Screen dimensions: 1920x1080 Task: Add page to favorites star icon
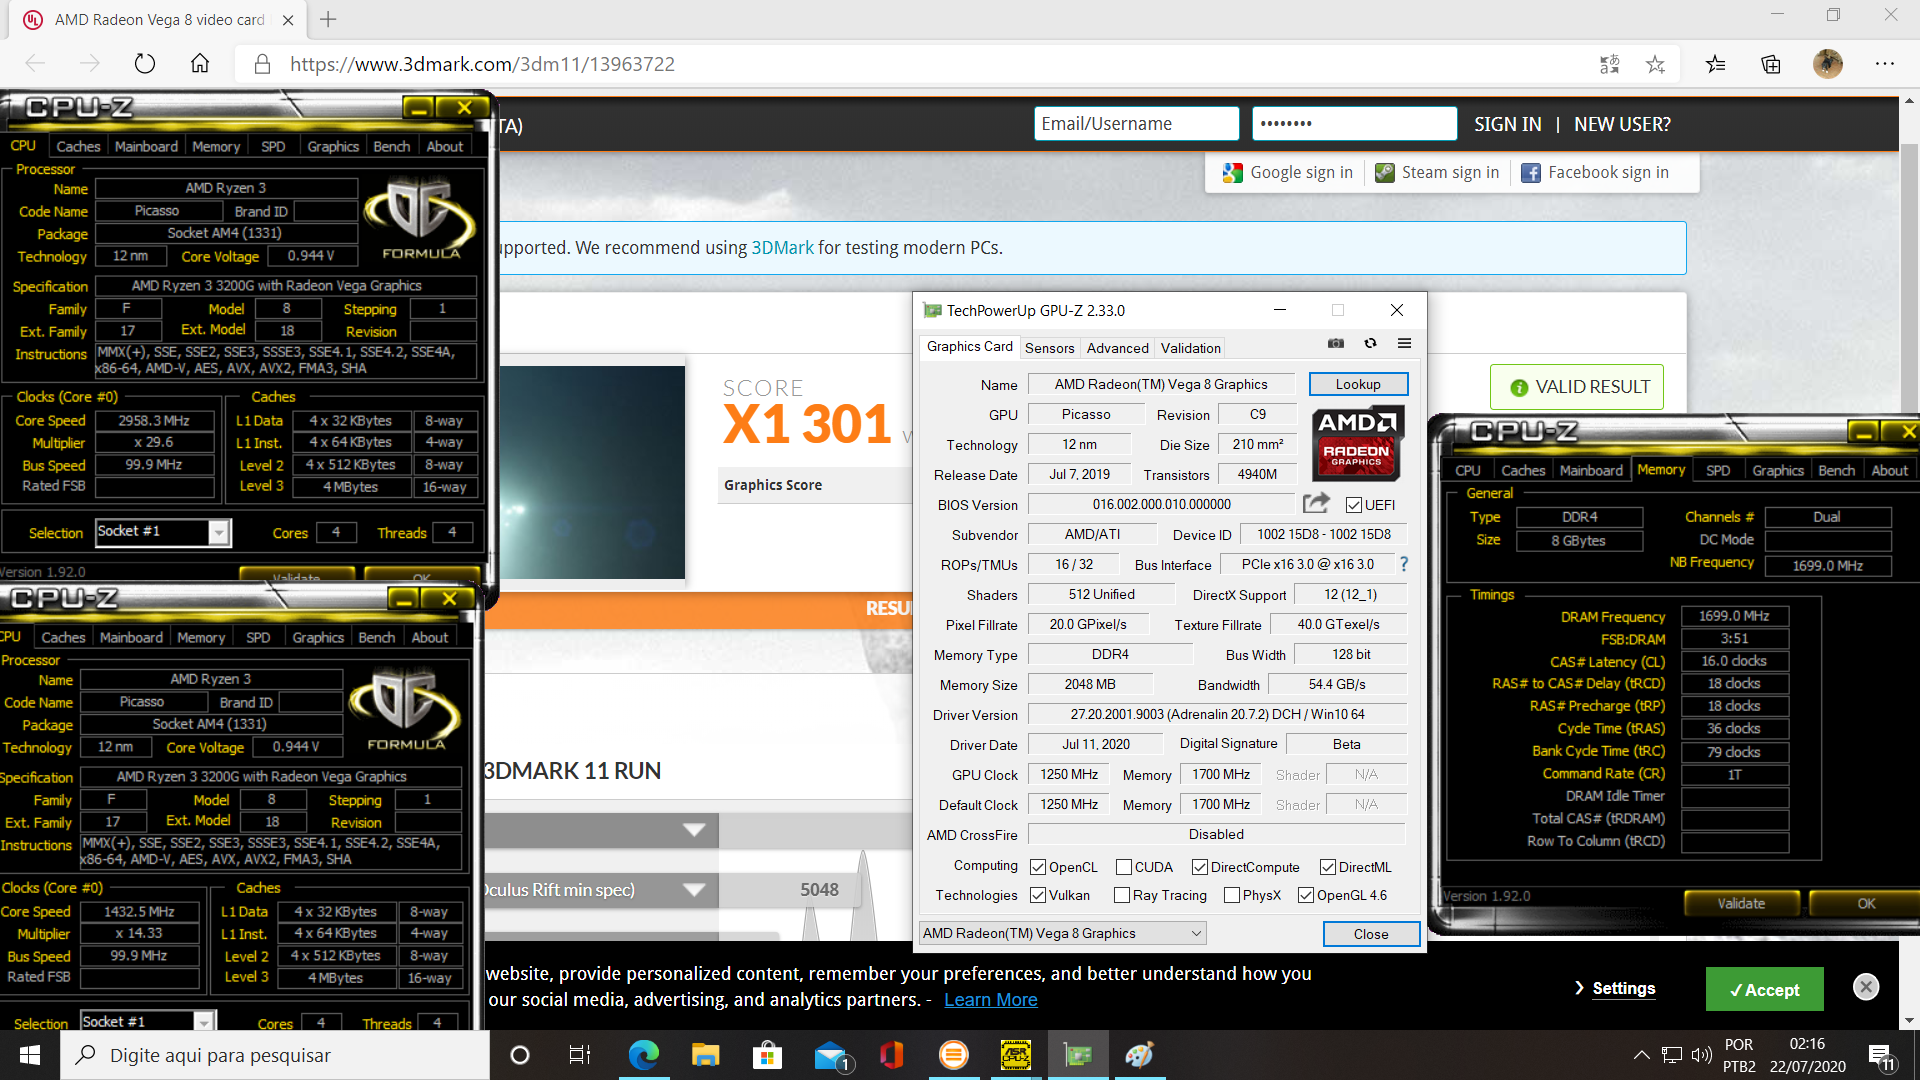[x=1656, y=64]
